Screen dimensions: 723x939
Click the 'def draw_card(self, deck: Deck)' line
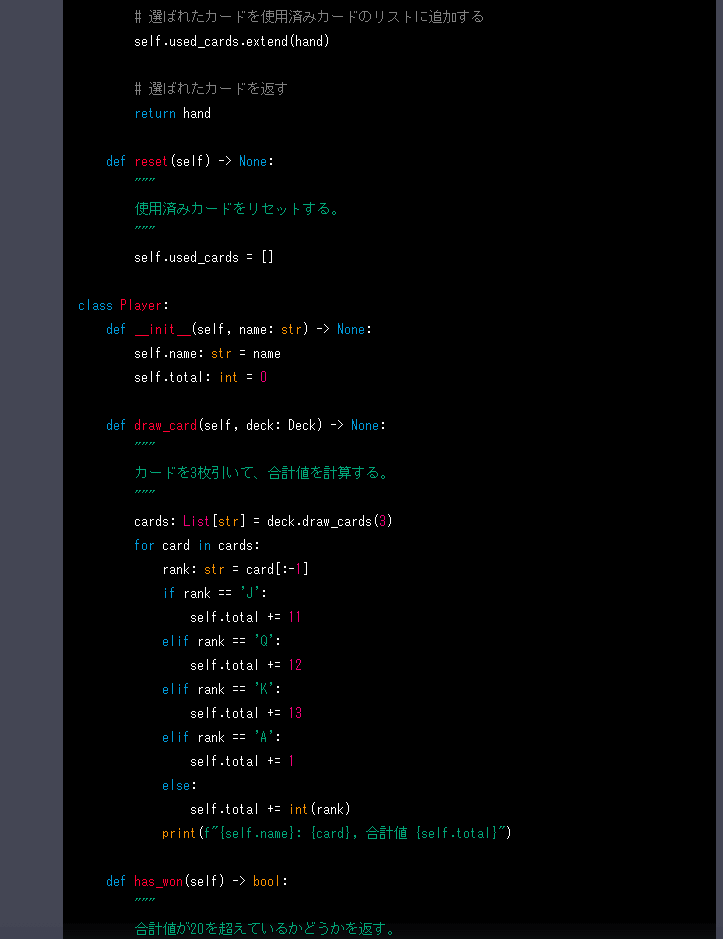point(246,425)
